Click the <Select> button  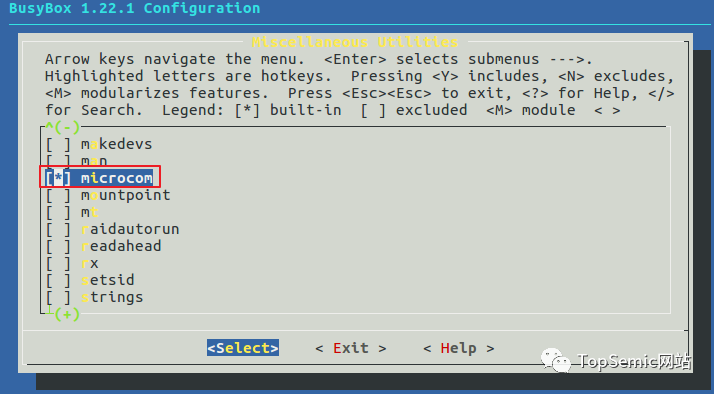[x=243, y=348]
